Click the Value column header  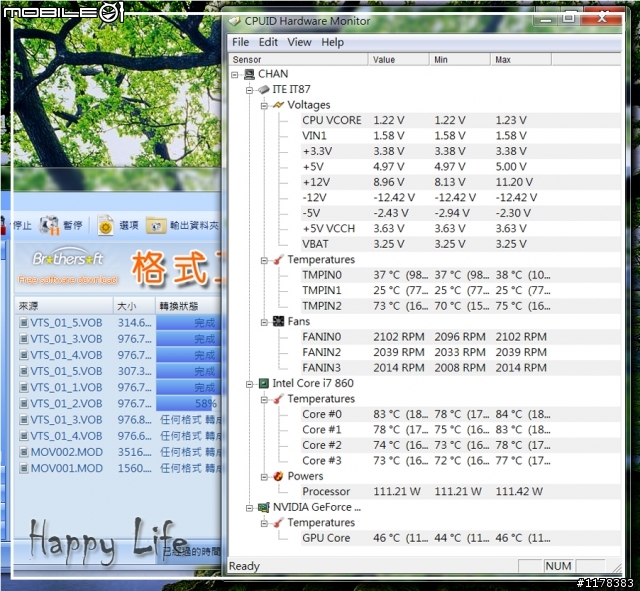(x=398, y=60)
